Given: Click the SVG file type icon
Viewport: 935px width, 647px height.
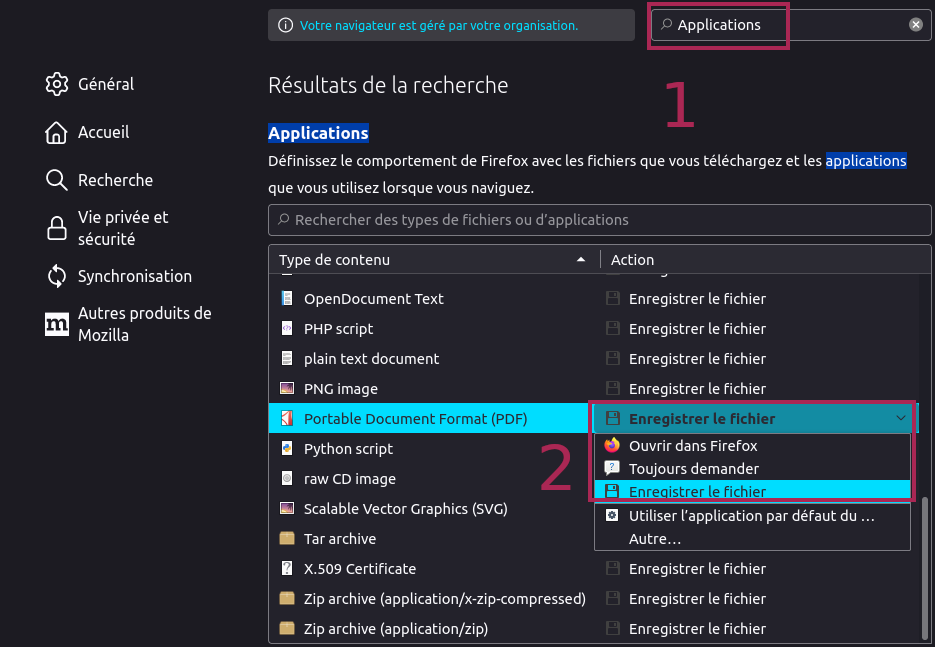Looking at the screenshot, I should pyautogui.click(x=287, y=508).
